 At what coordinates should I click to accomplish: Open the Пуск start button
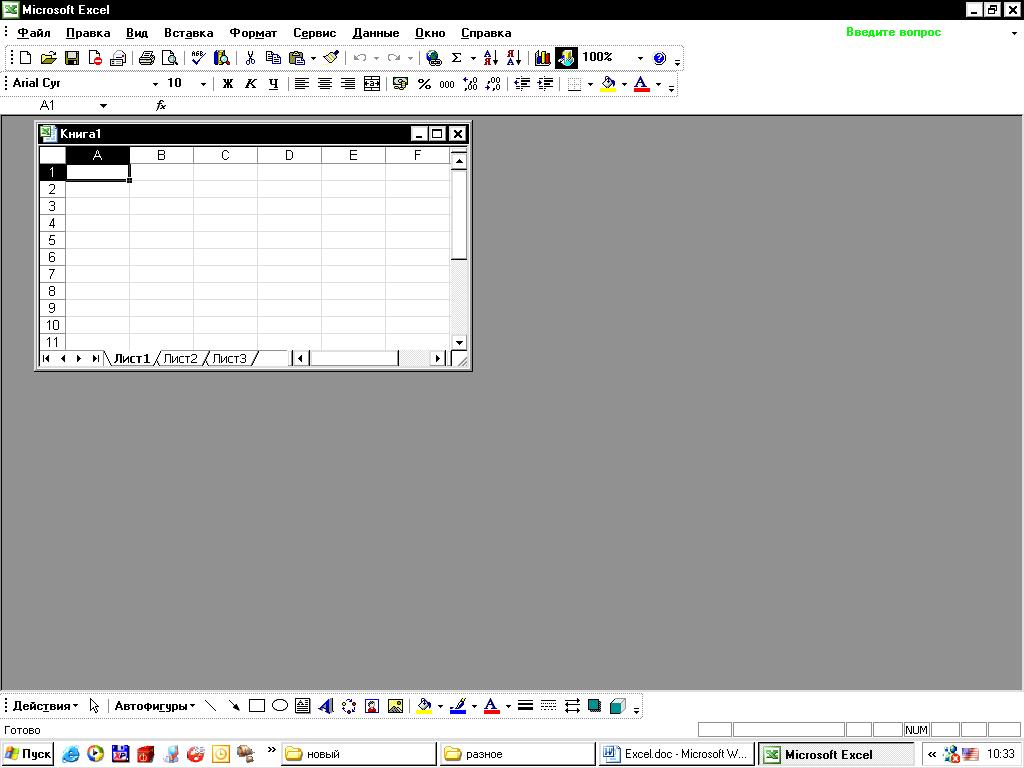coord(27,754)
